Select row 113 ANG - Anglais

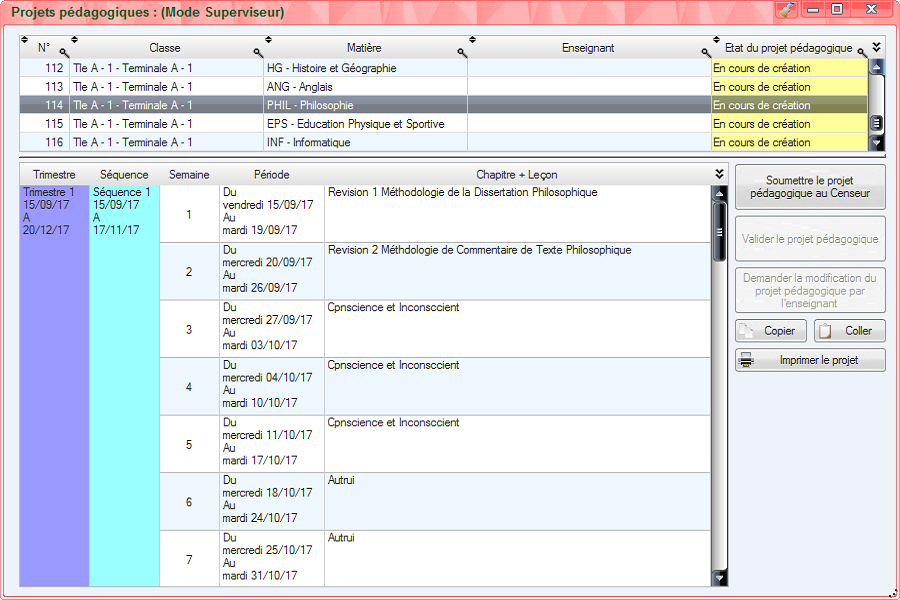pos(443,87)
